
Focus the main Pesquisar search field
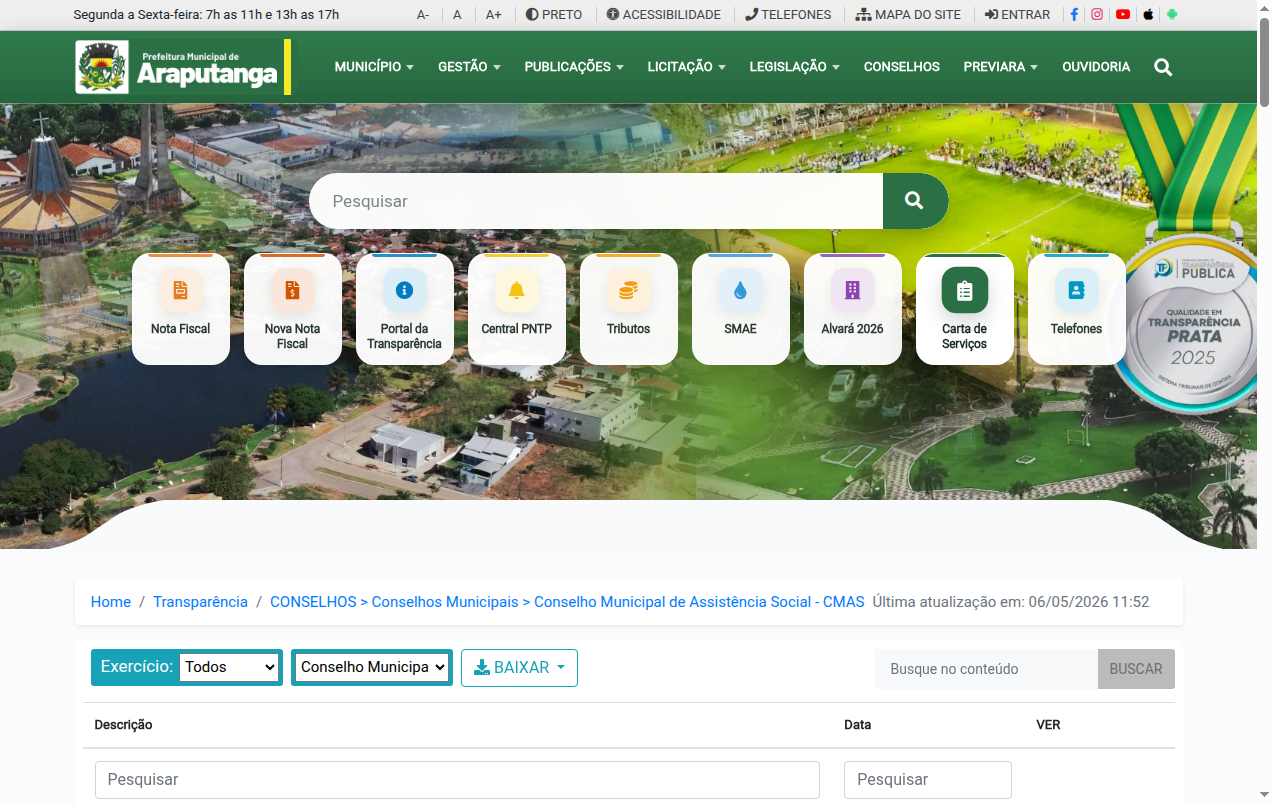tap(596, 201)
